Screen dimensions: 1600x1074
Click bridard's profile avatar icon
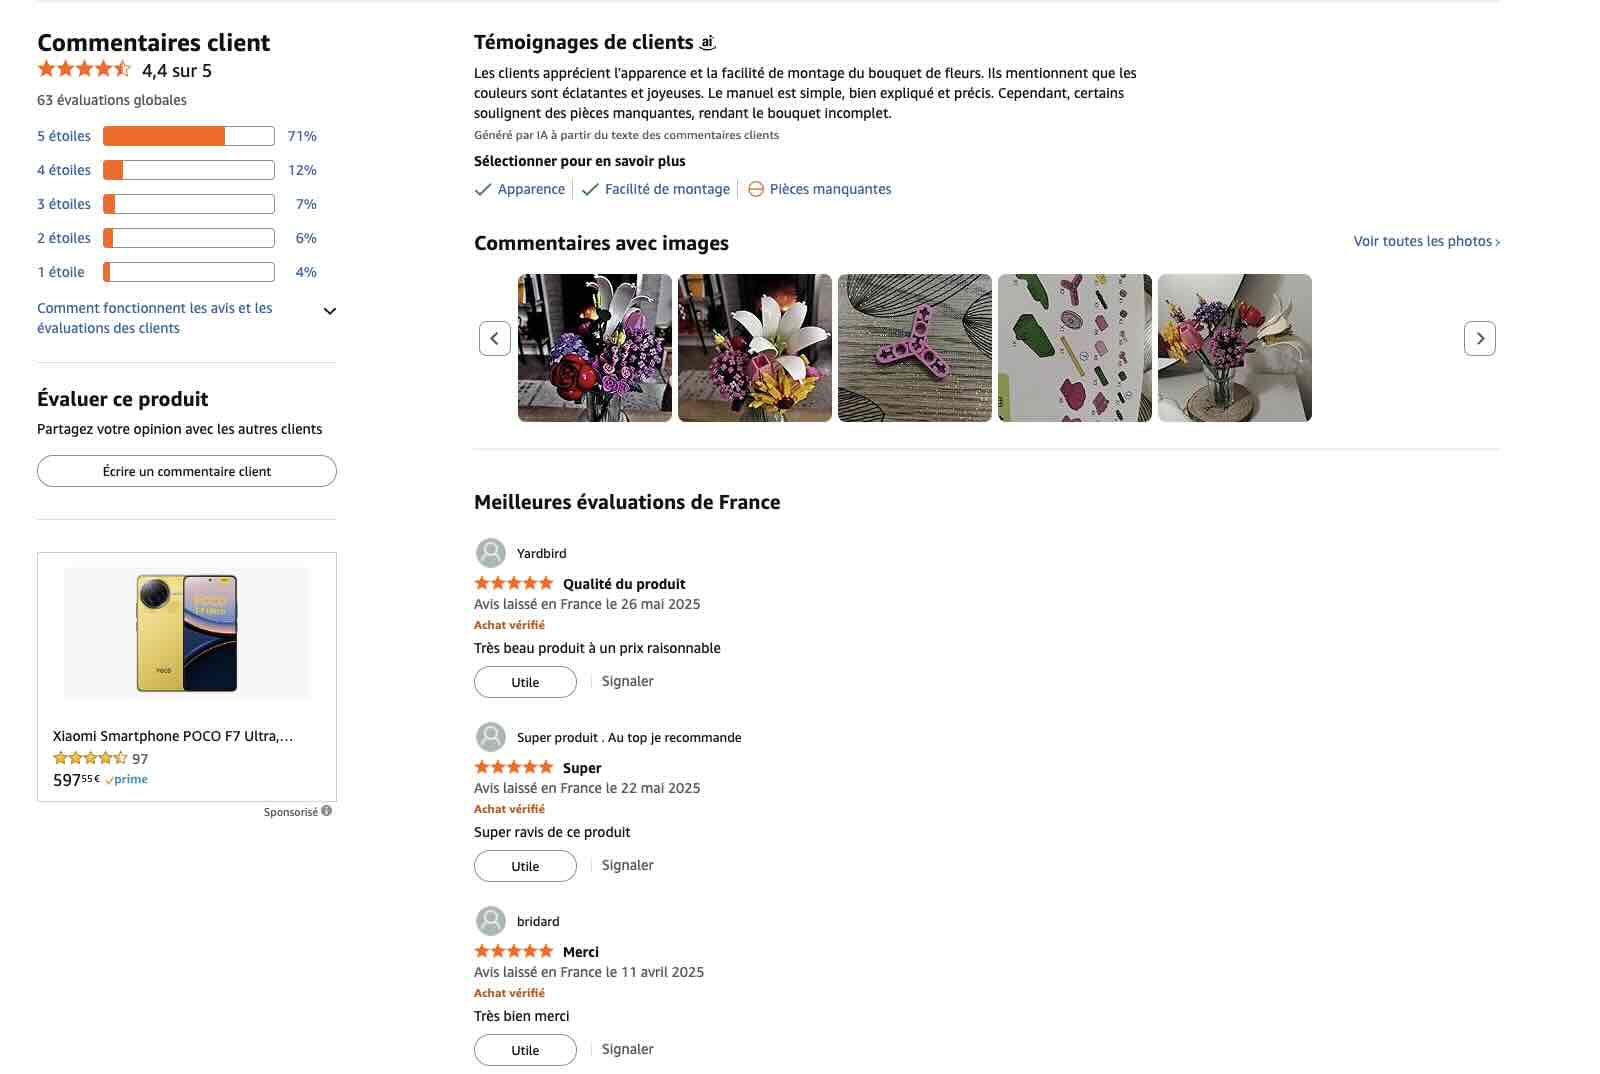point(490,921)
